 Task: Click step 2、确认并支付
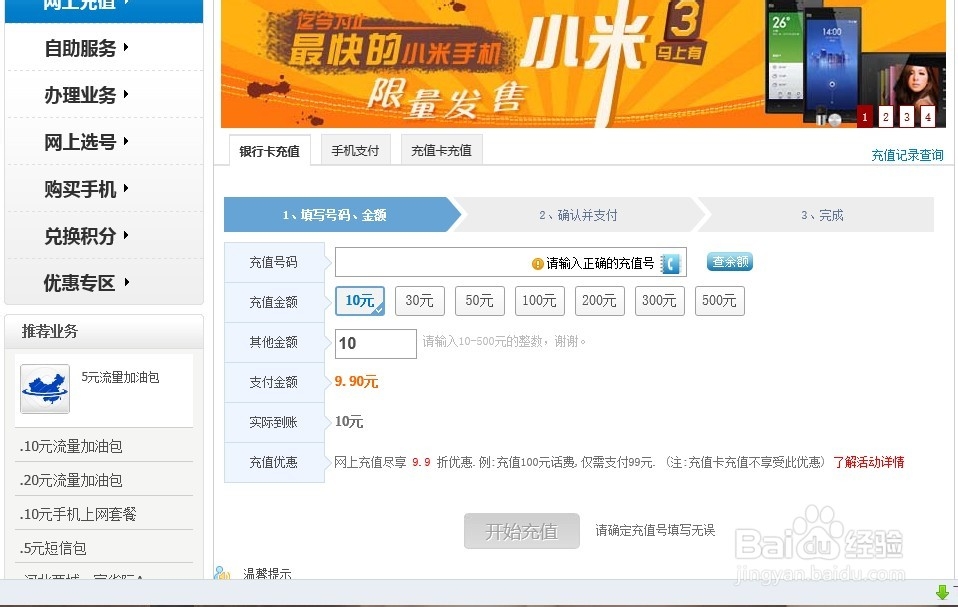pyautogui.click(x=578, y=215)
